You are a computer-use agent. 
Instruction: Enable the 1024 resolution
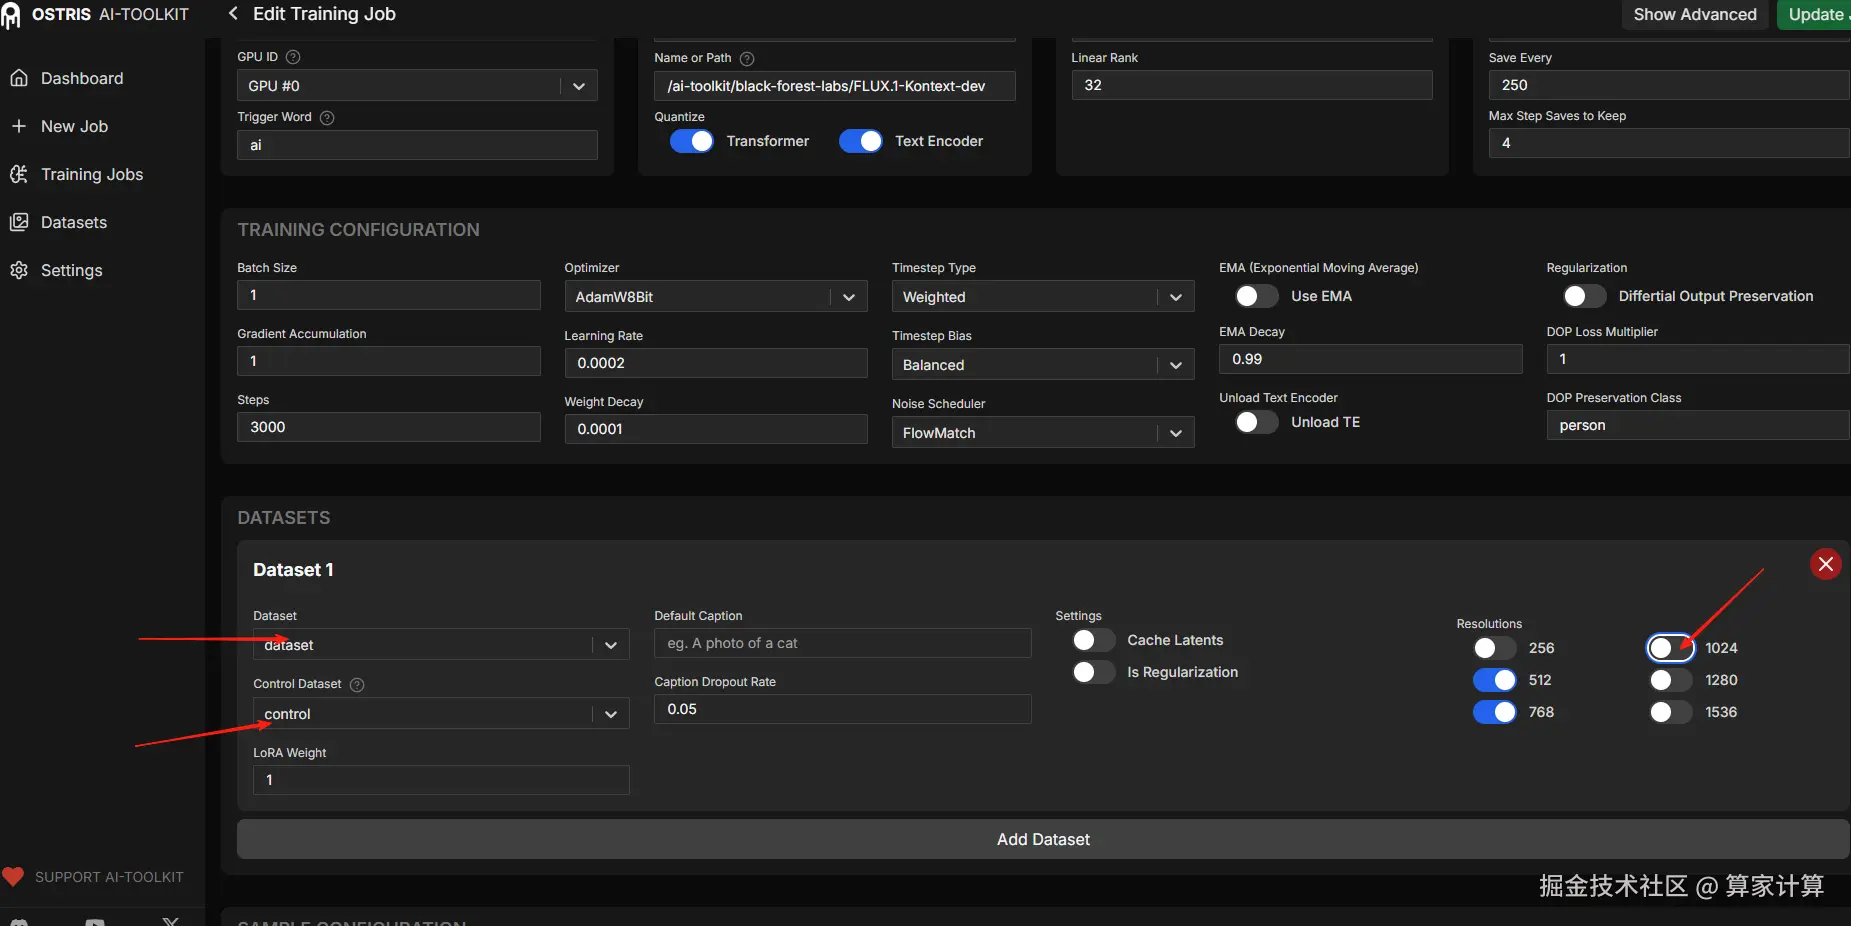1670,648
